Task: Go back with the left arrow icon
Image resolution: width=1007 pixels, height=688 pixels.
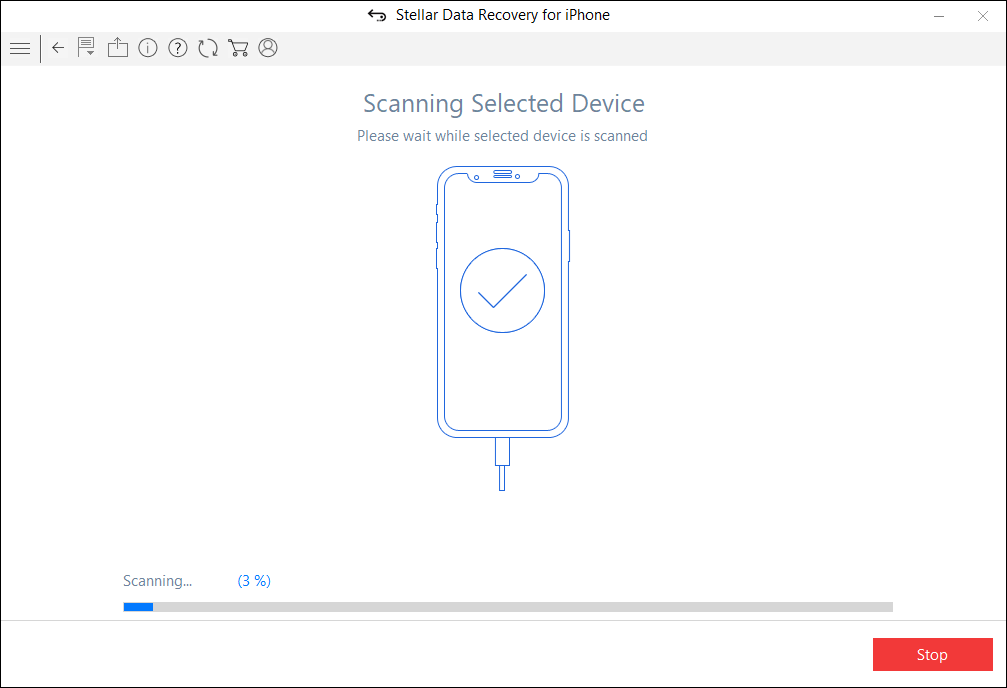Action: [58, 48]
